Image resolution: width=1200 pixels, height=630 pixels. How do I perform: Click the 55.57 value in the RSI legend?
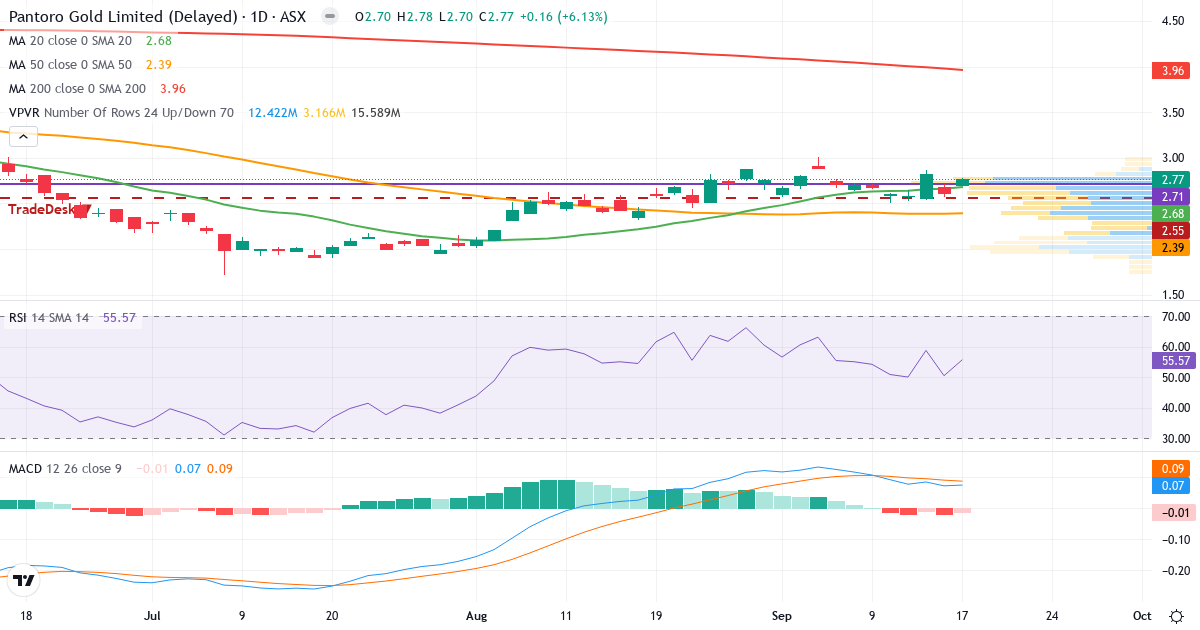click(119, 317)
